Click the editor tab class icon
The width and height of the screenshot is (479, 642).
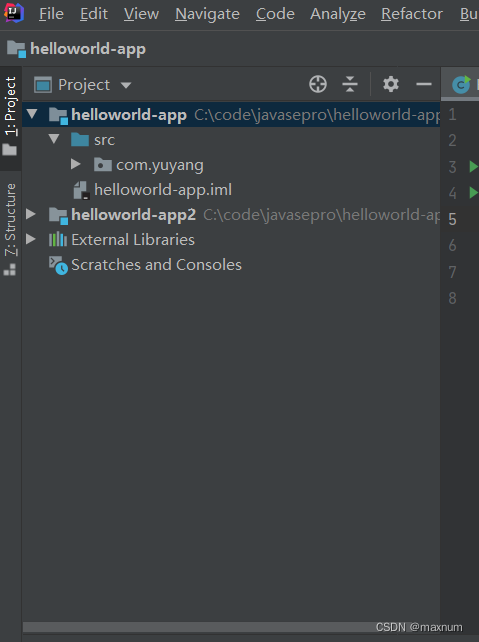click(x=461, y=84)
